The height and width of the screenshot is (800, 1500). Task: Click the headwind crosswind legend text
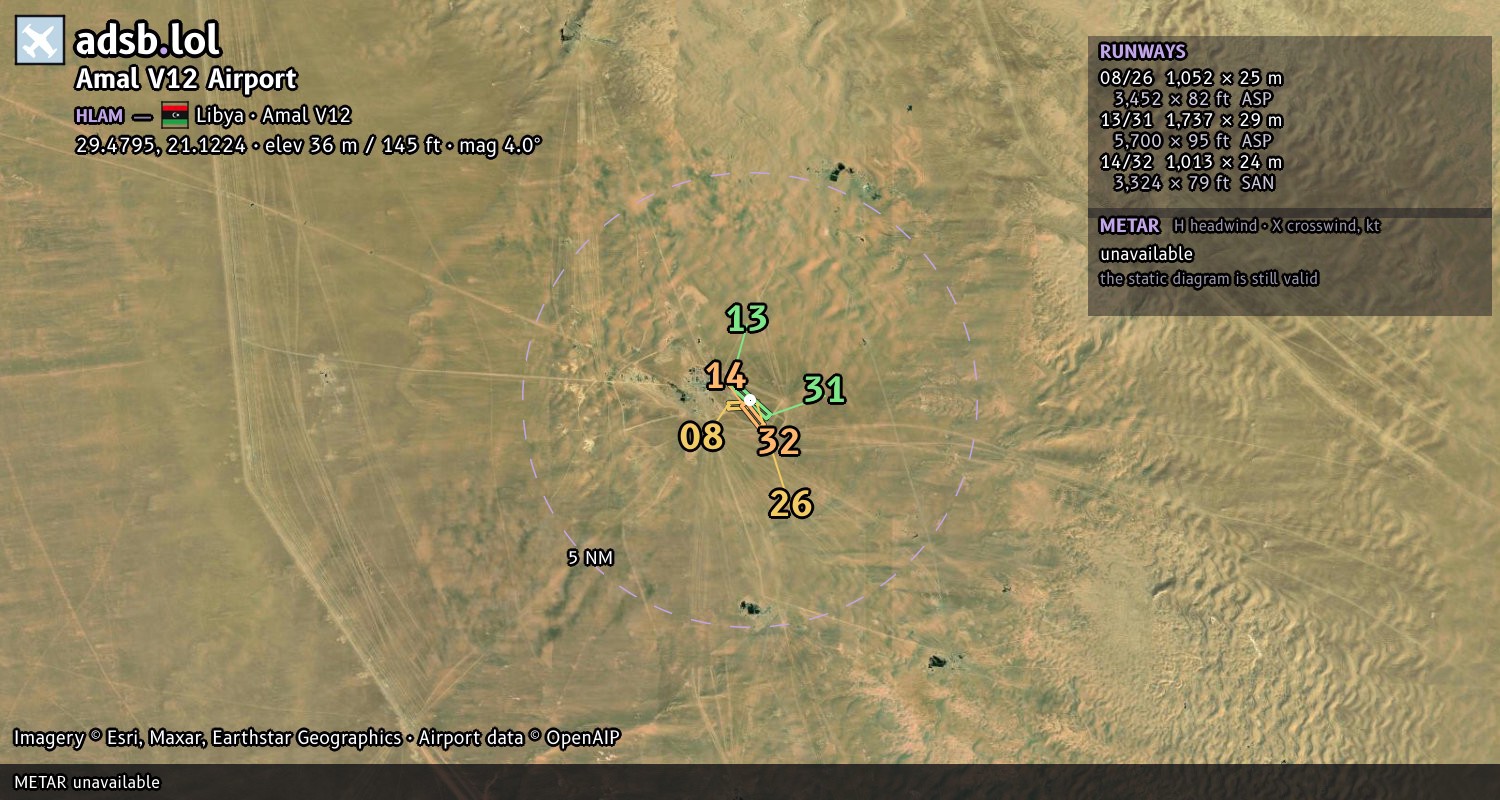(x=1277, y=226)
